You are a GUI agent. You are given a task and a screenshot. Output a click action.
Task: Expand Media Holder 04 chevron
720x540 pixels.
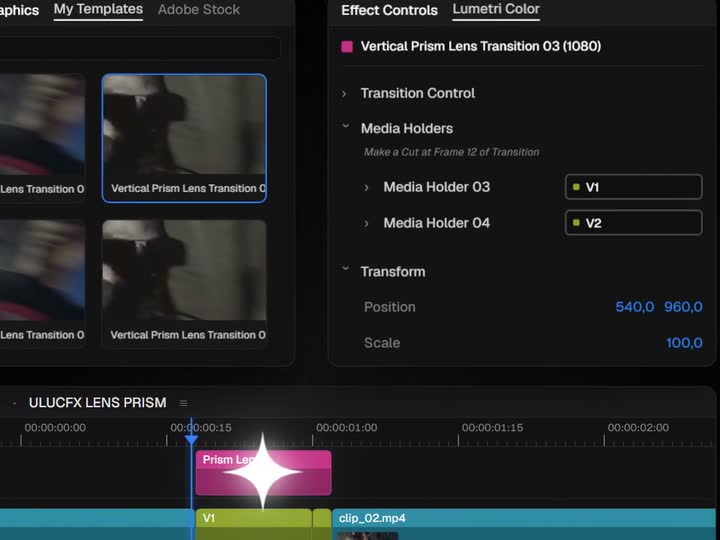366,223
